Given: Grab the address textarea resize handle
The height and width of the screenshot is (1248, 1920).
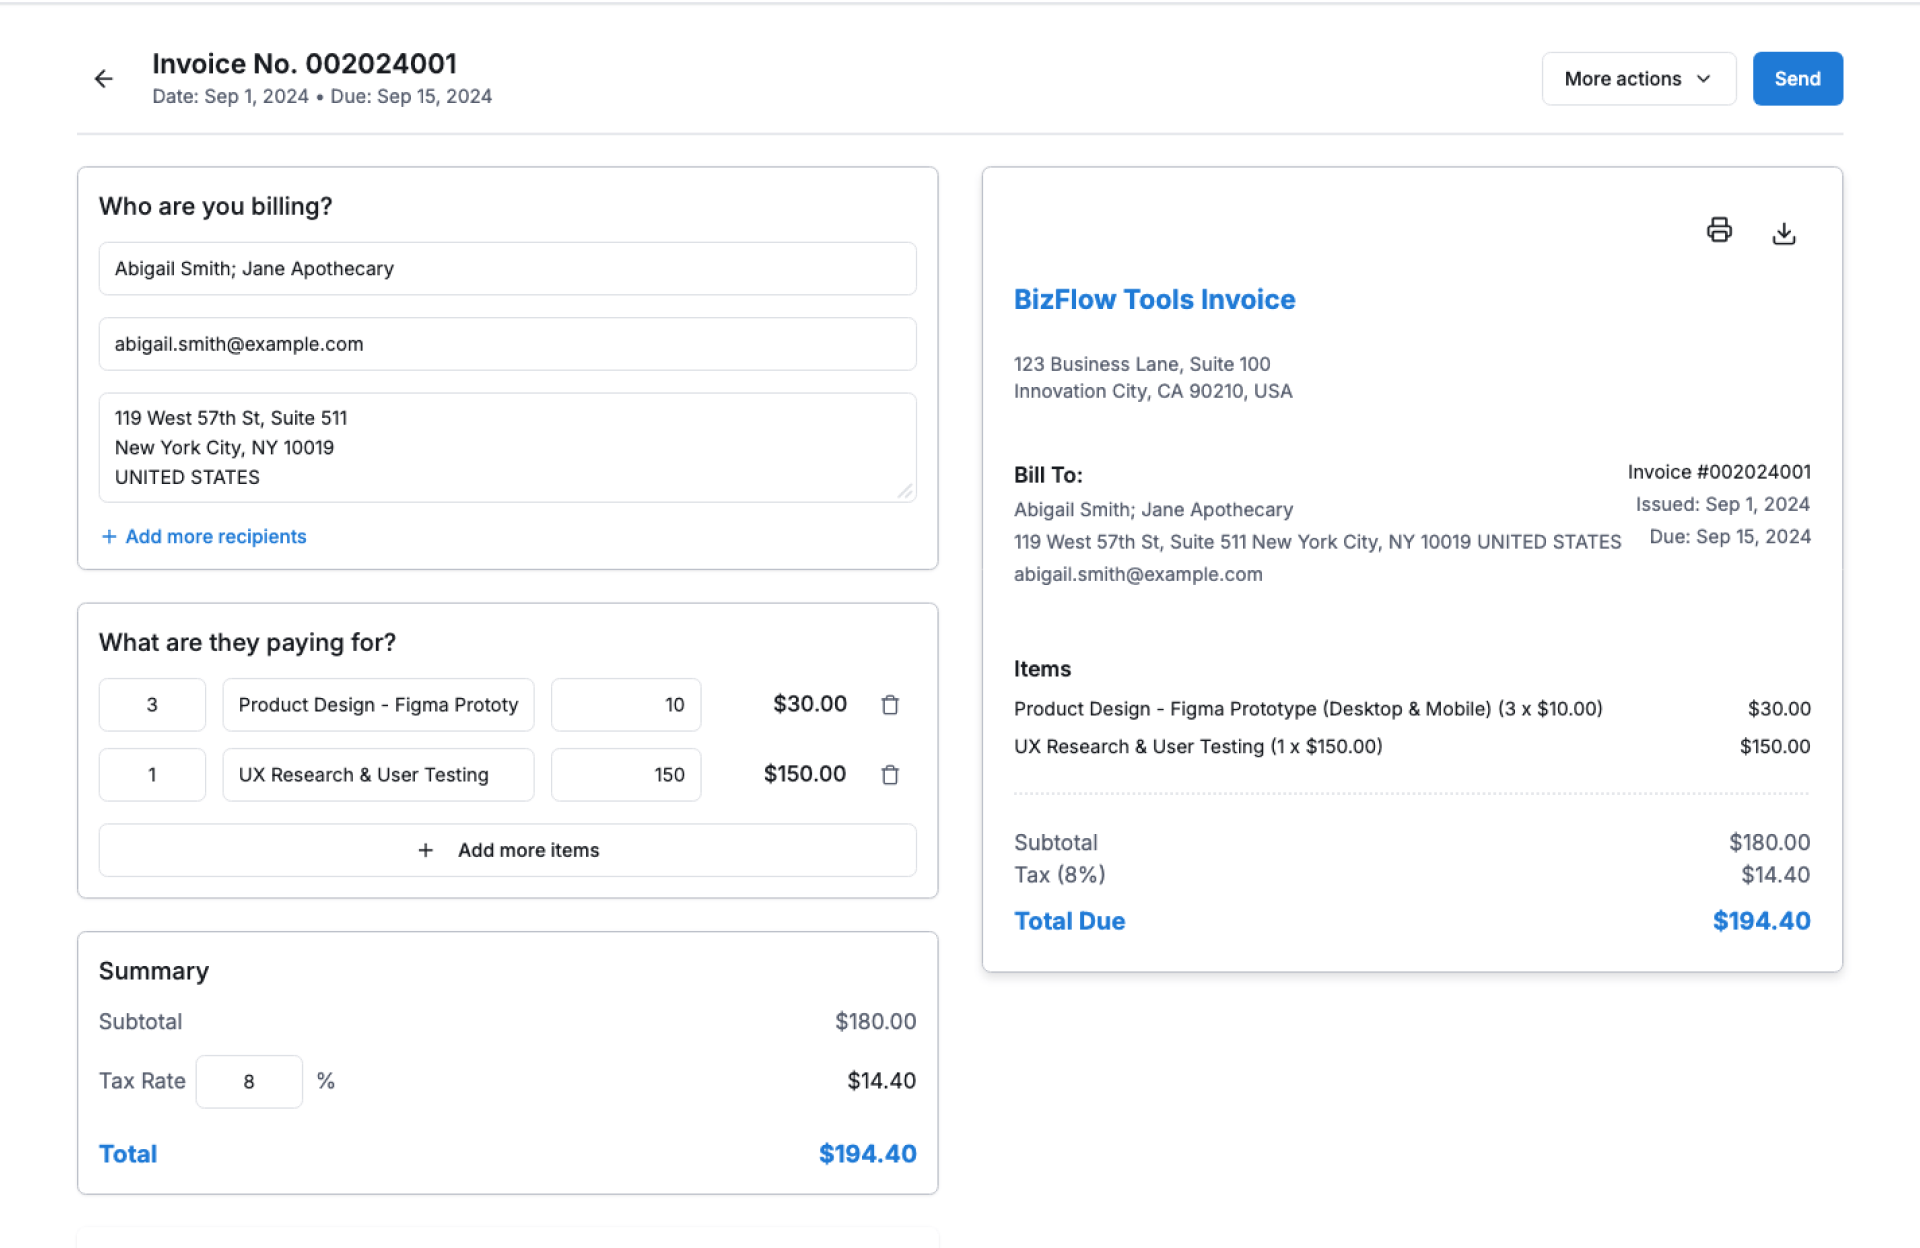Looking at the screenshot, I should pos(905,491).
